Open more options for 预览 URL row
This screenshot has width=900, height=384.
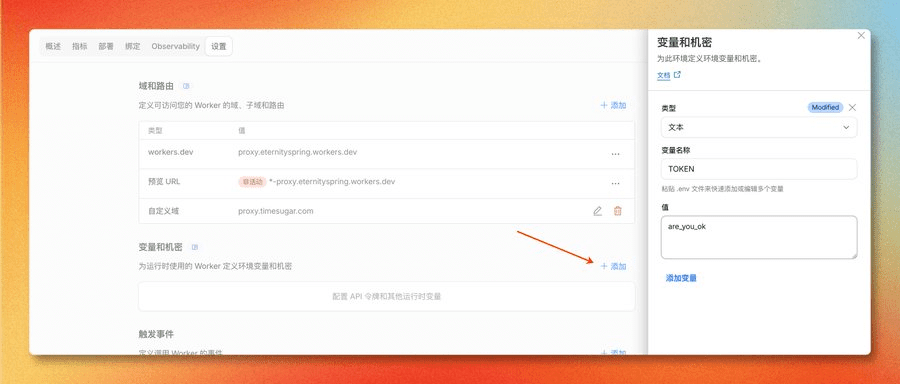point(615,183)
